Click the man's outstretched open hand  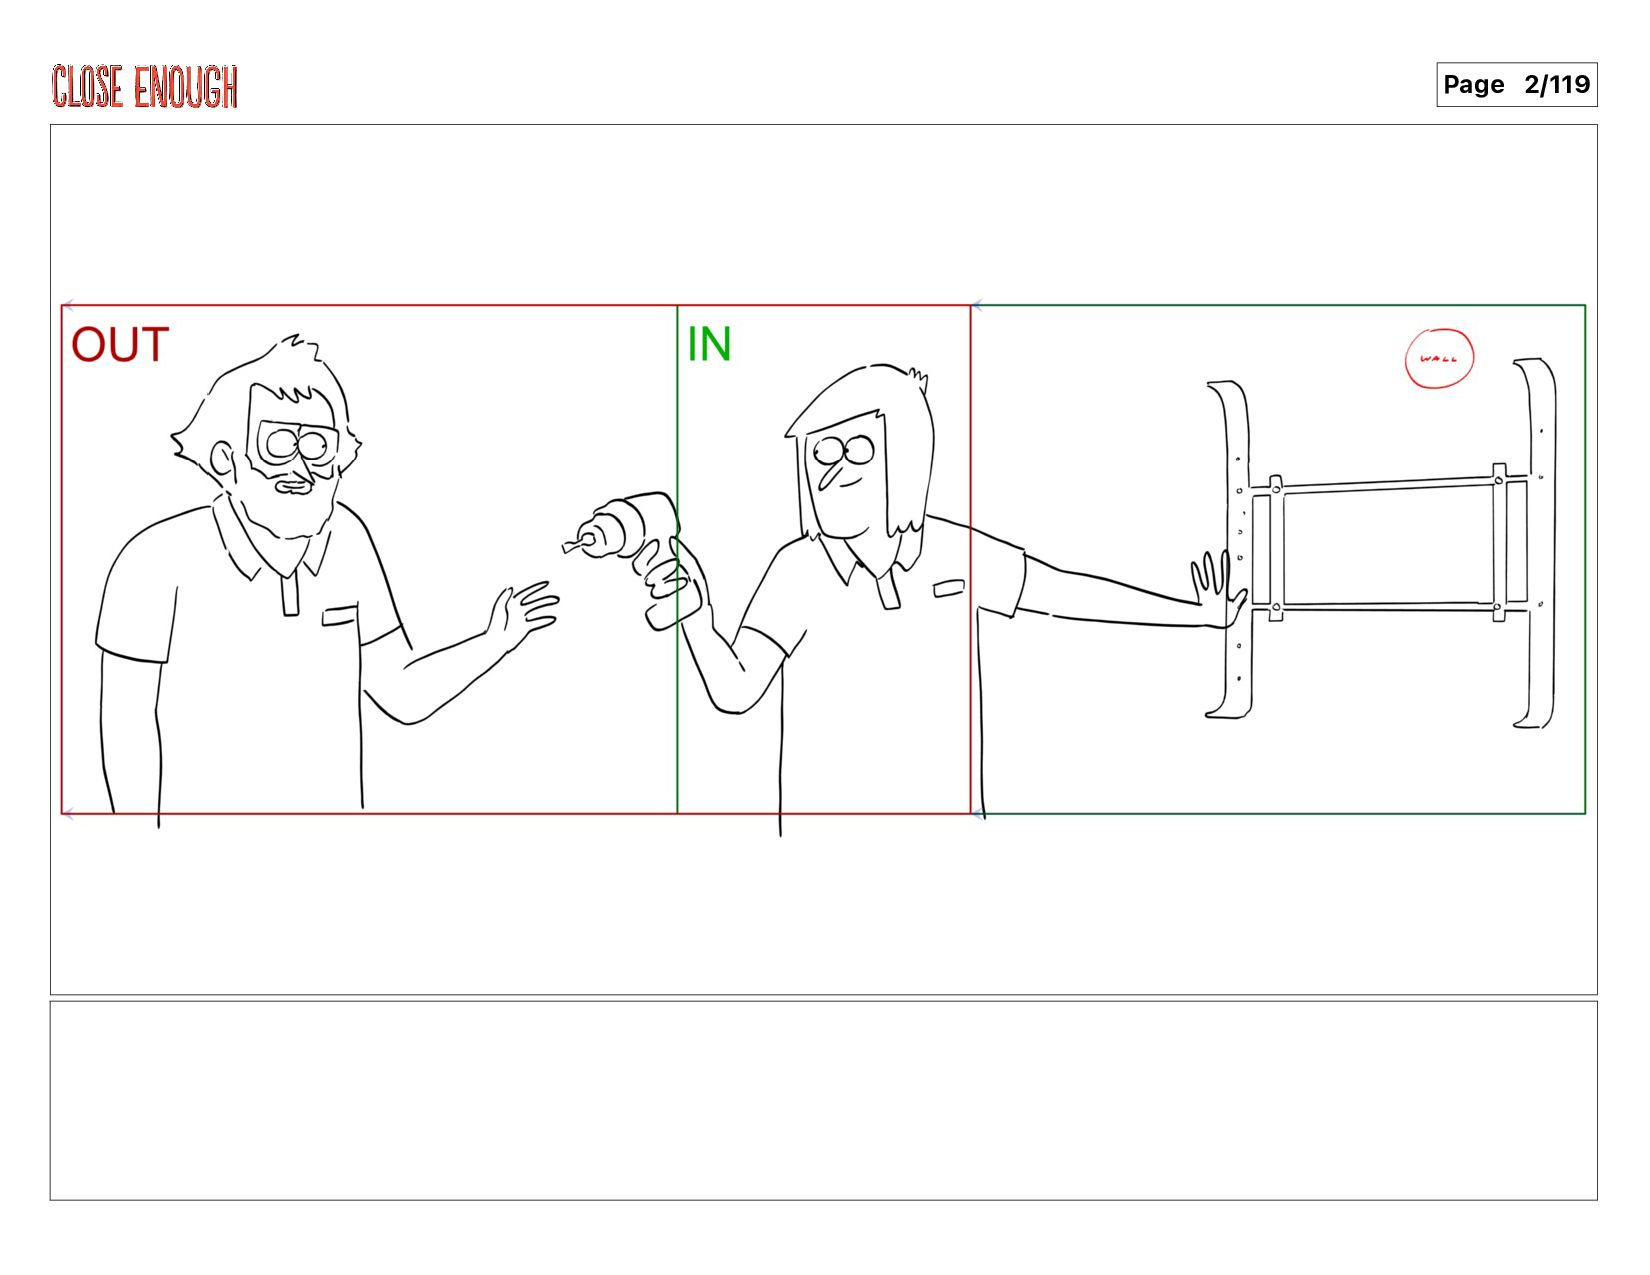point(523,613)
